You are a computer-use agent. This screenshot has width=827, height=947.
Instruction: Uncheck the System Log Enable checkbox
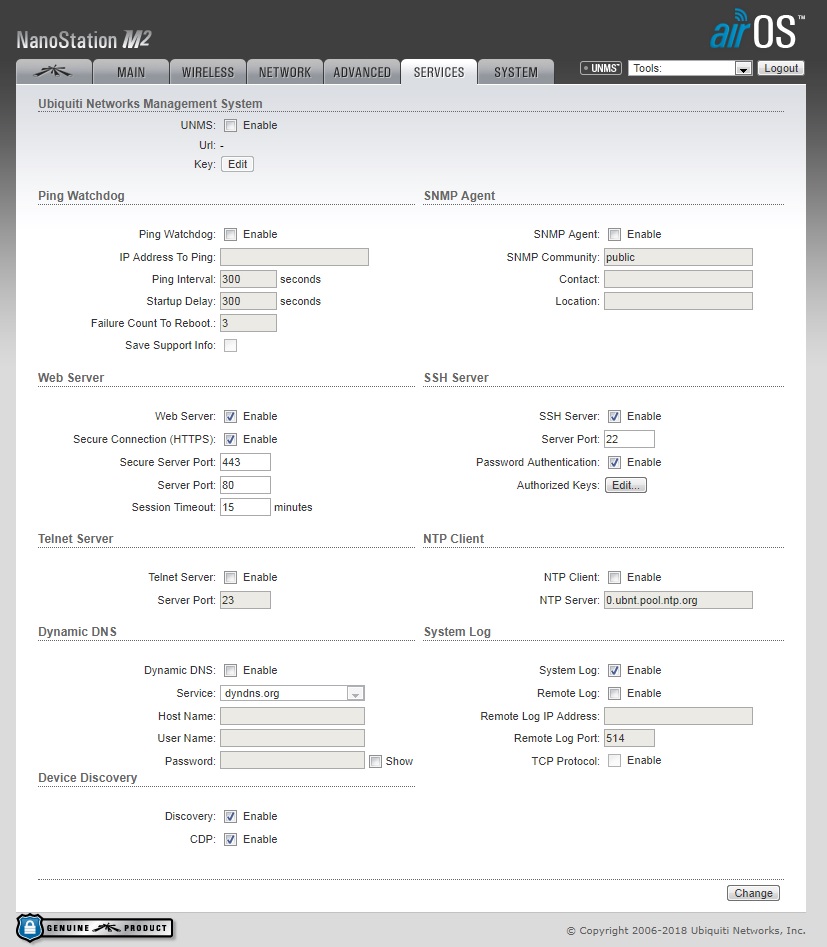pyautogui.click(x=614, y=670)
